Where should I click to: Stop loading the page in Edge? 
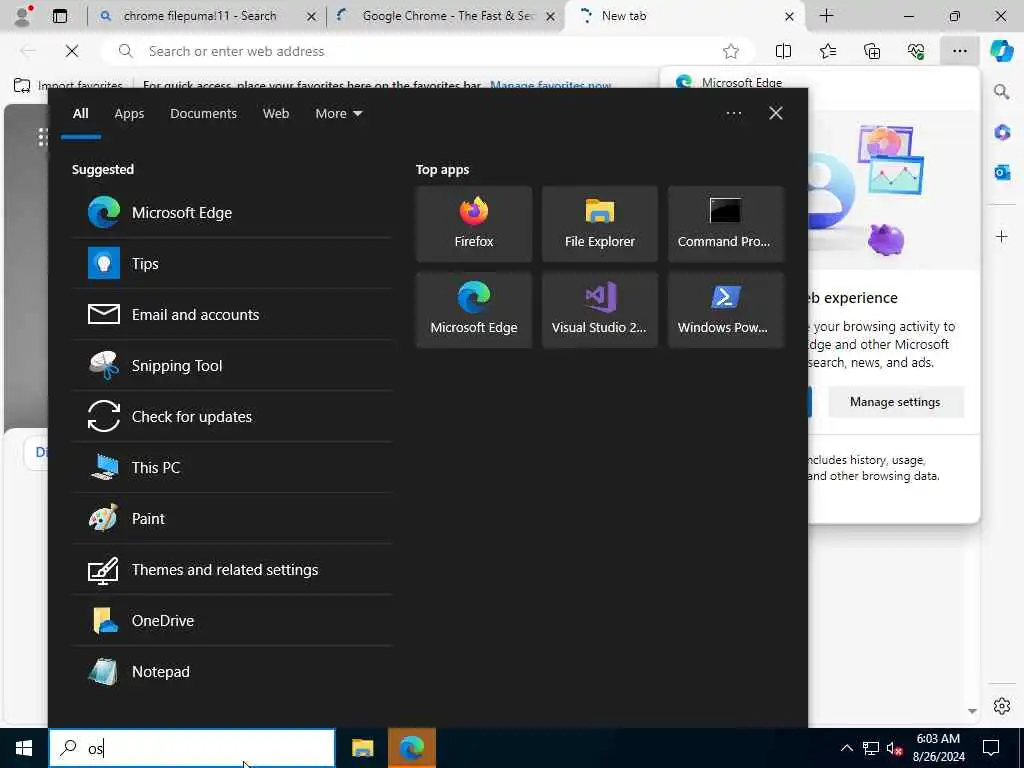pos(72,51)
